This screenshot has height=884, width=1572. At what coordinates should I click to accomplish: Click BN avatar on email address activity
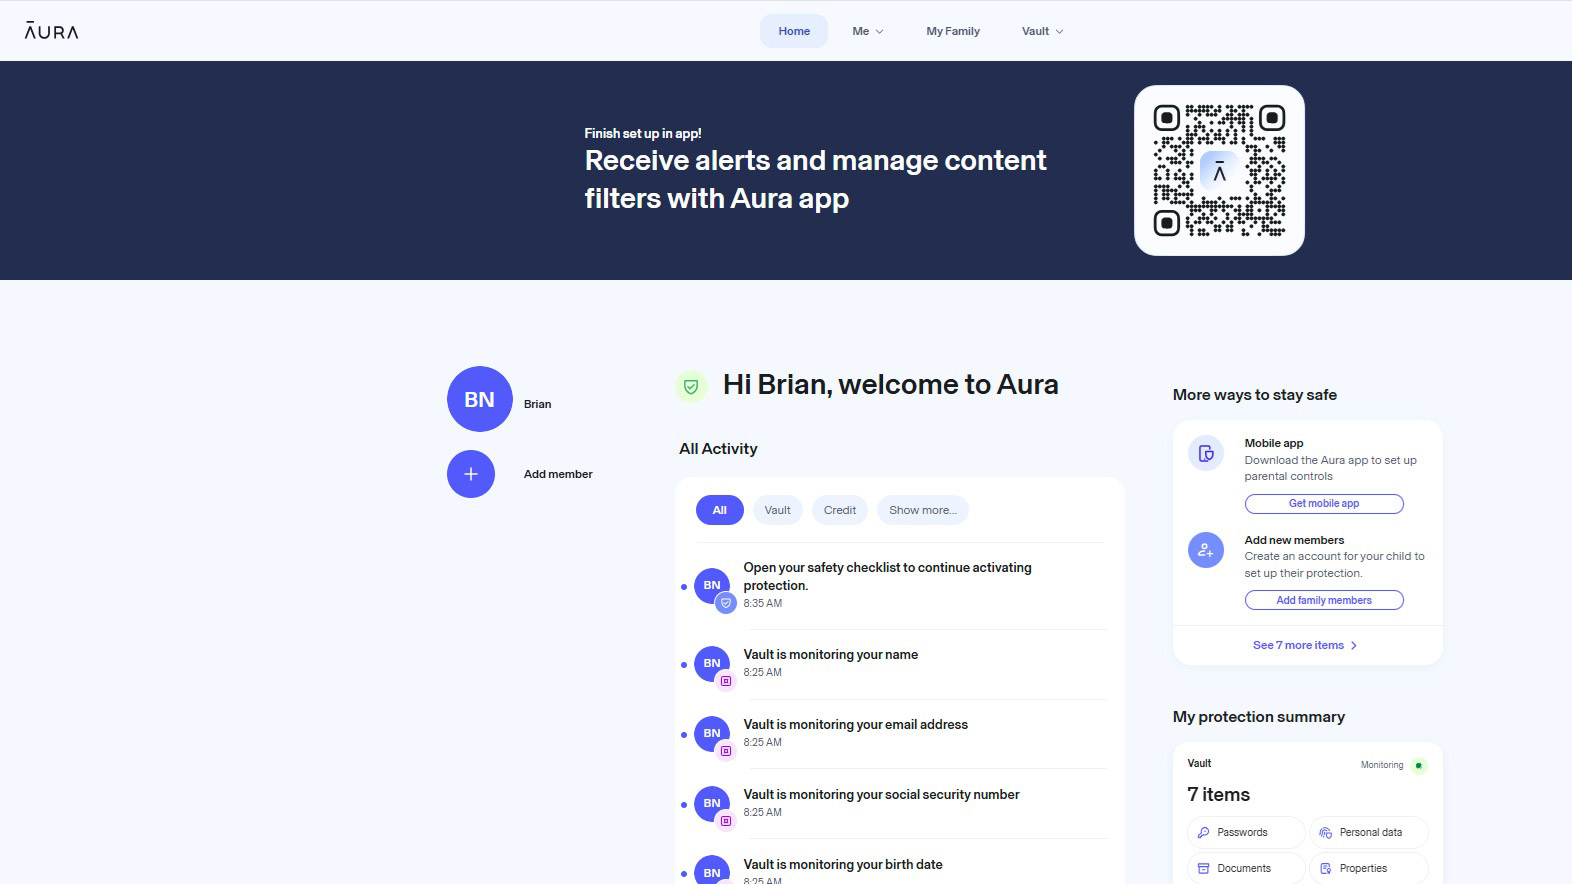click(x=712, y=733)
